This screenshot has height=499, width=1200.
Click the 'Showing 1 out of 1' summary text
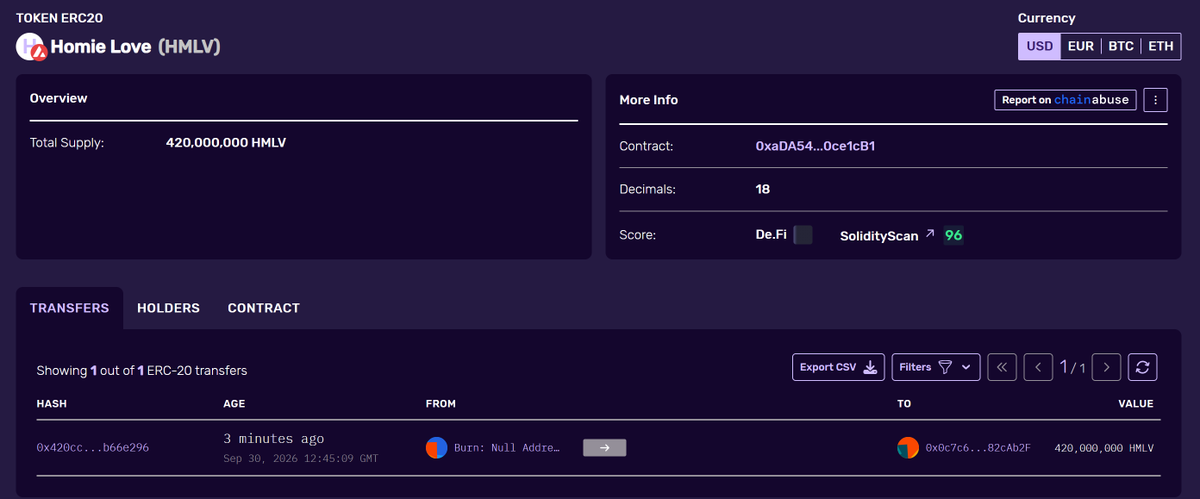[x=142, y=370]
